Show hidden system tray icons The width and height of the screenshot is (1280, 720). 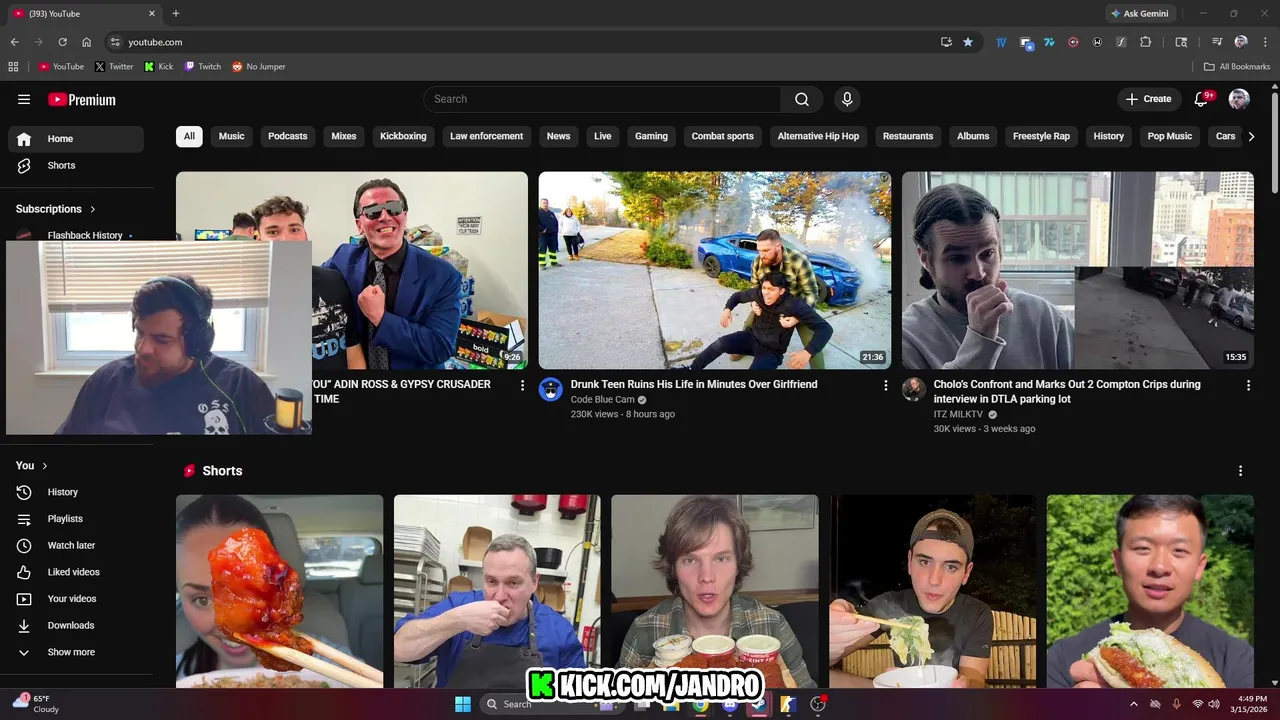(1133, 704)
